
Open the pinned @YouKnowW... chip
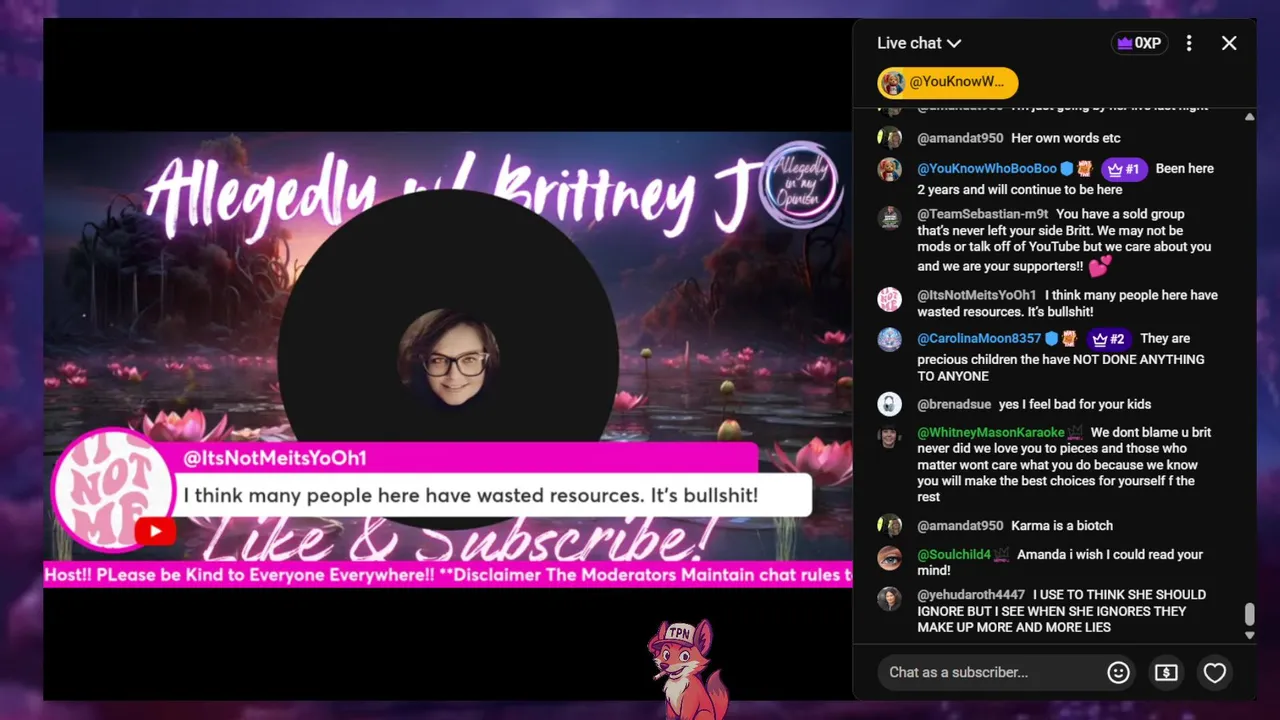pyautogui.click(x=947, y=82)
